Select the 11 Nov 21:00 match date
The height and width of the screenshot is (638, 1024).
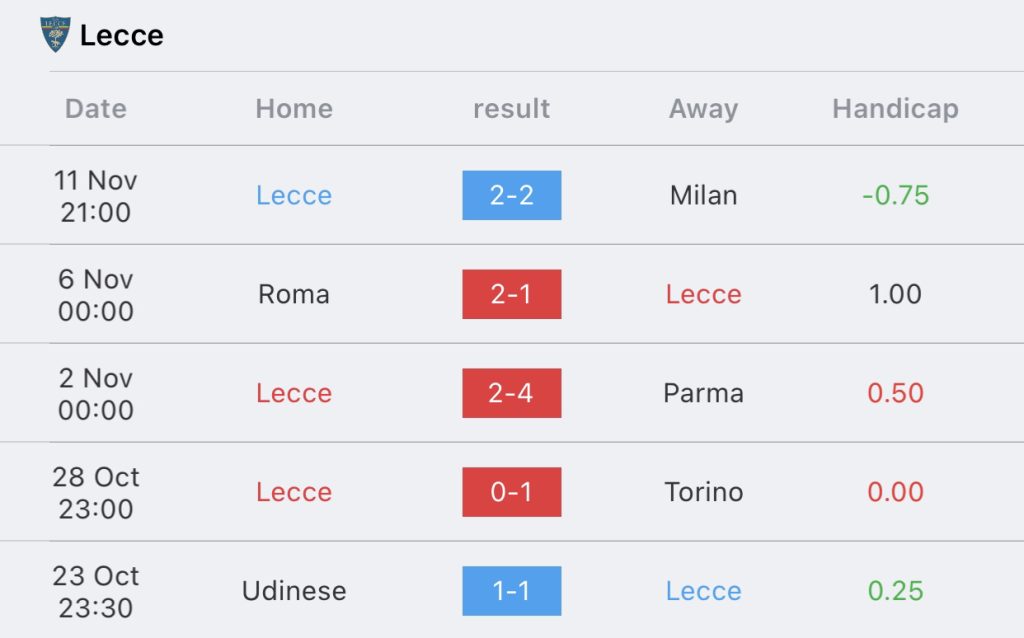pos(95,196)
